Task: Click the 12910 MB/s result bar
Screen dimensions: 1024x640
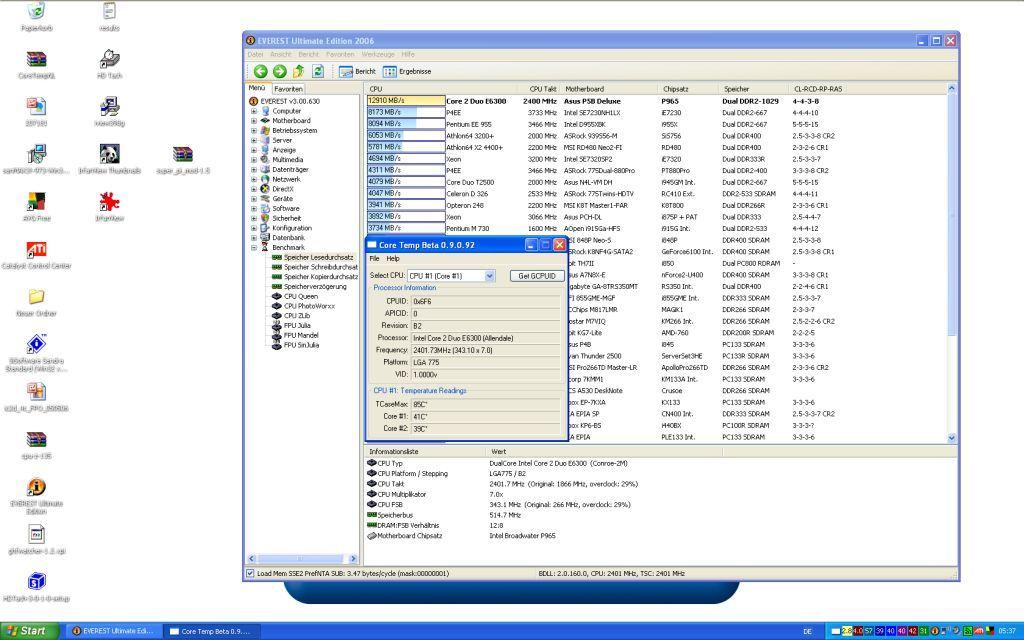Action: [406, 101]
